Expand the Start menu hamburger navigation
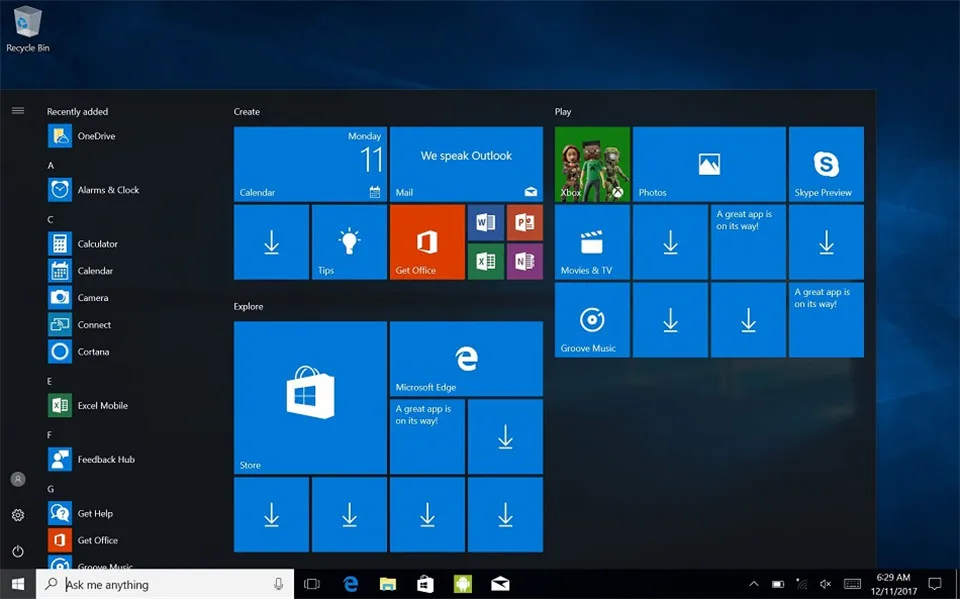This screenshot has height=599, width=960. [18, 111]
